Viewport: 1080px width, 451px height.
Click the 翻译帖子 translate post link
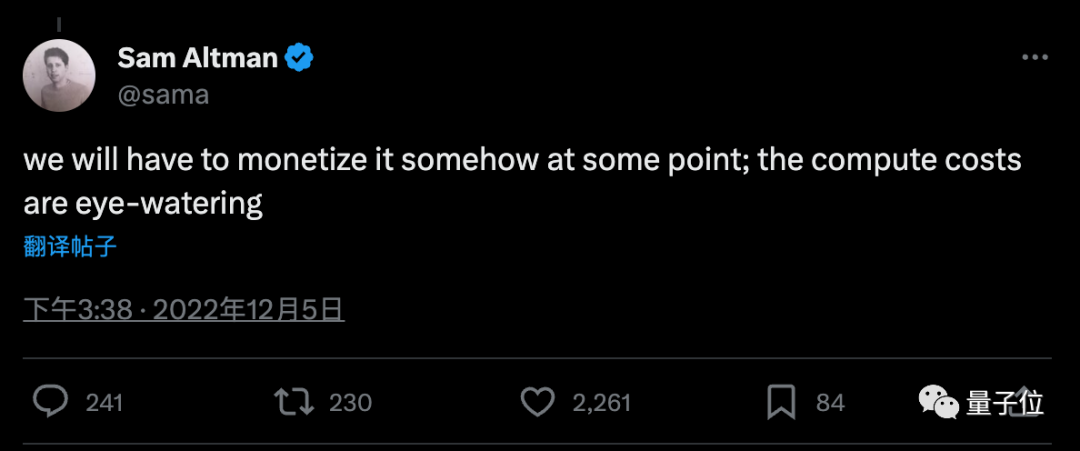tap(70, 247)
